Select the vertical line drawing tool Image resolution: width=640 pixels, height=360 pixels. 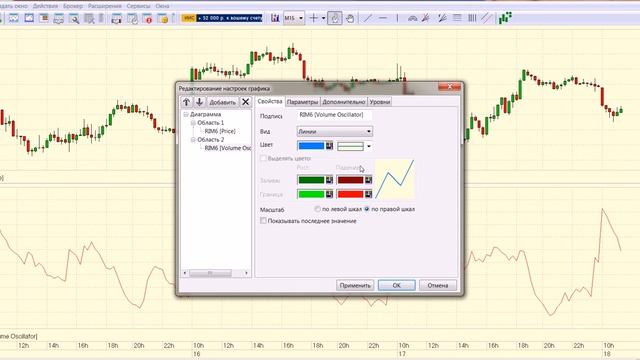397,18
